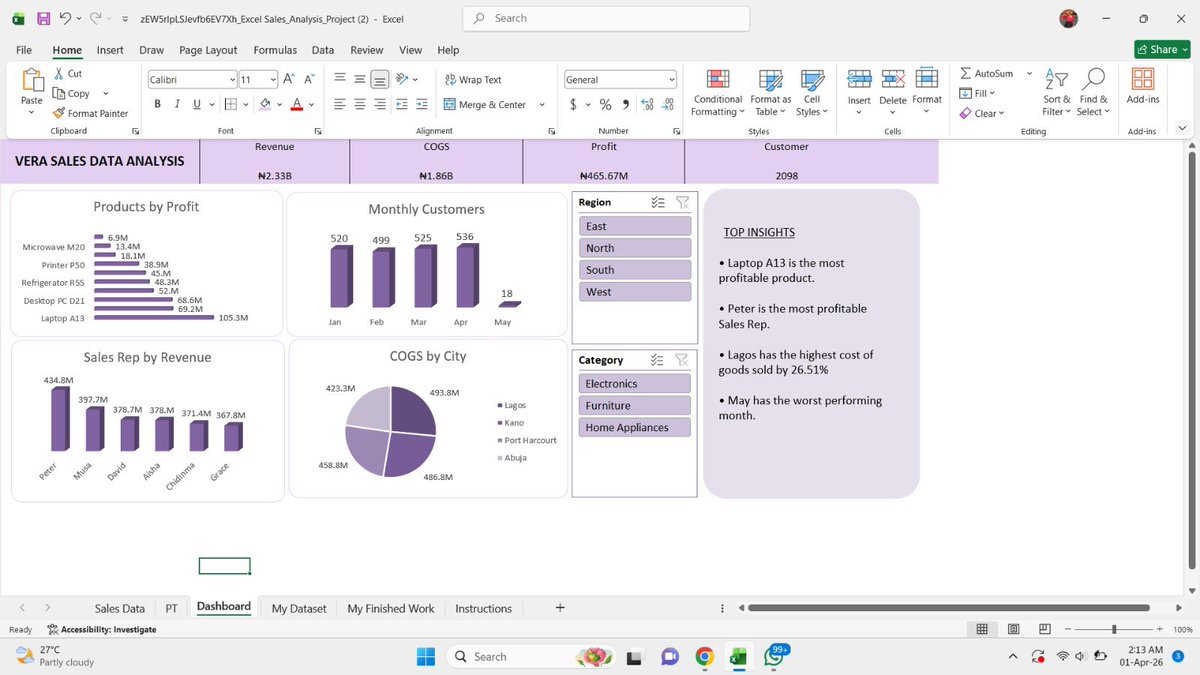Activate the Format Painter brush
This screenshot has height=675, width=1200.
(90, 113)
